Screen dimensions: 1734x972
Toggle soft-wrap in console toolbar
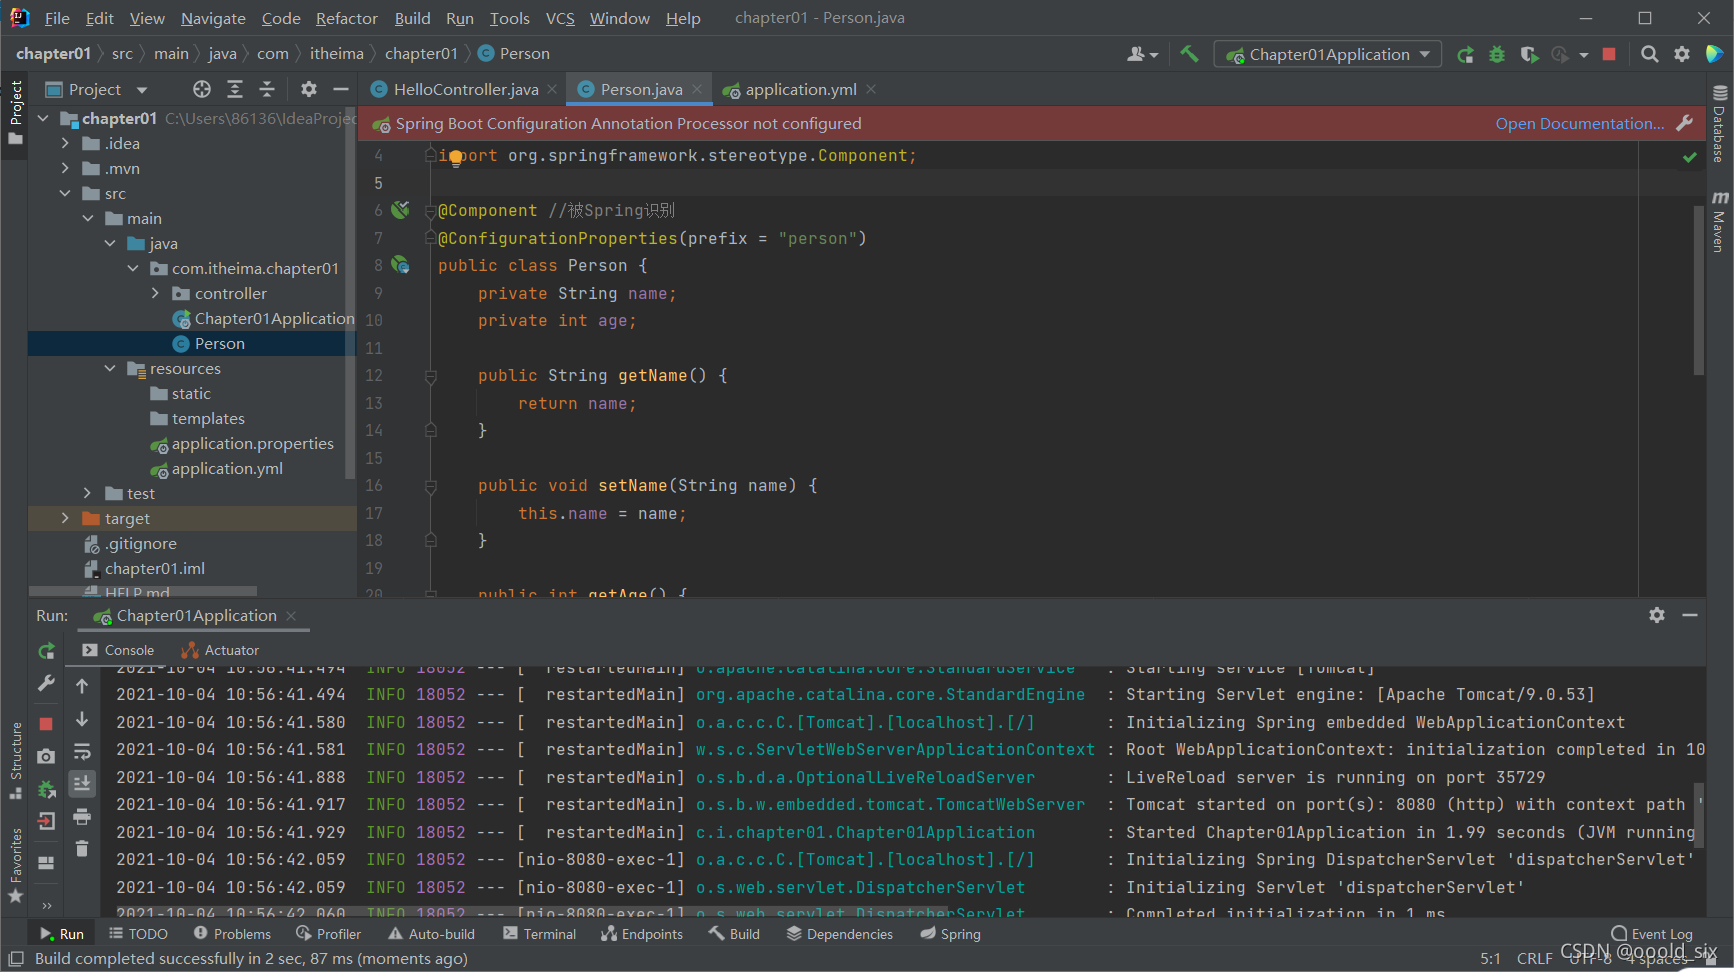coord(82,751)
